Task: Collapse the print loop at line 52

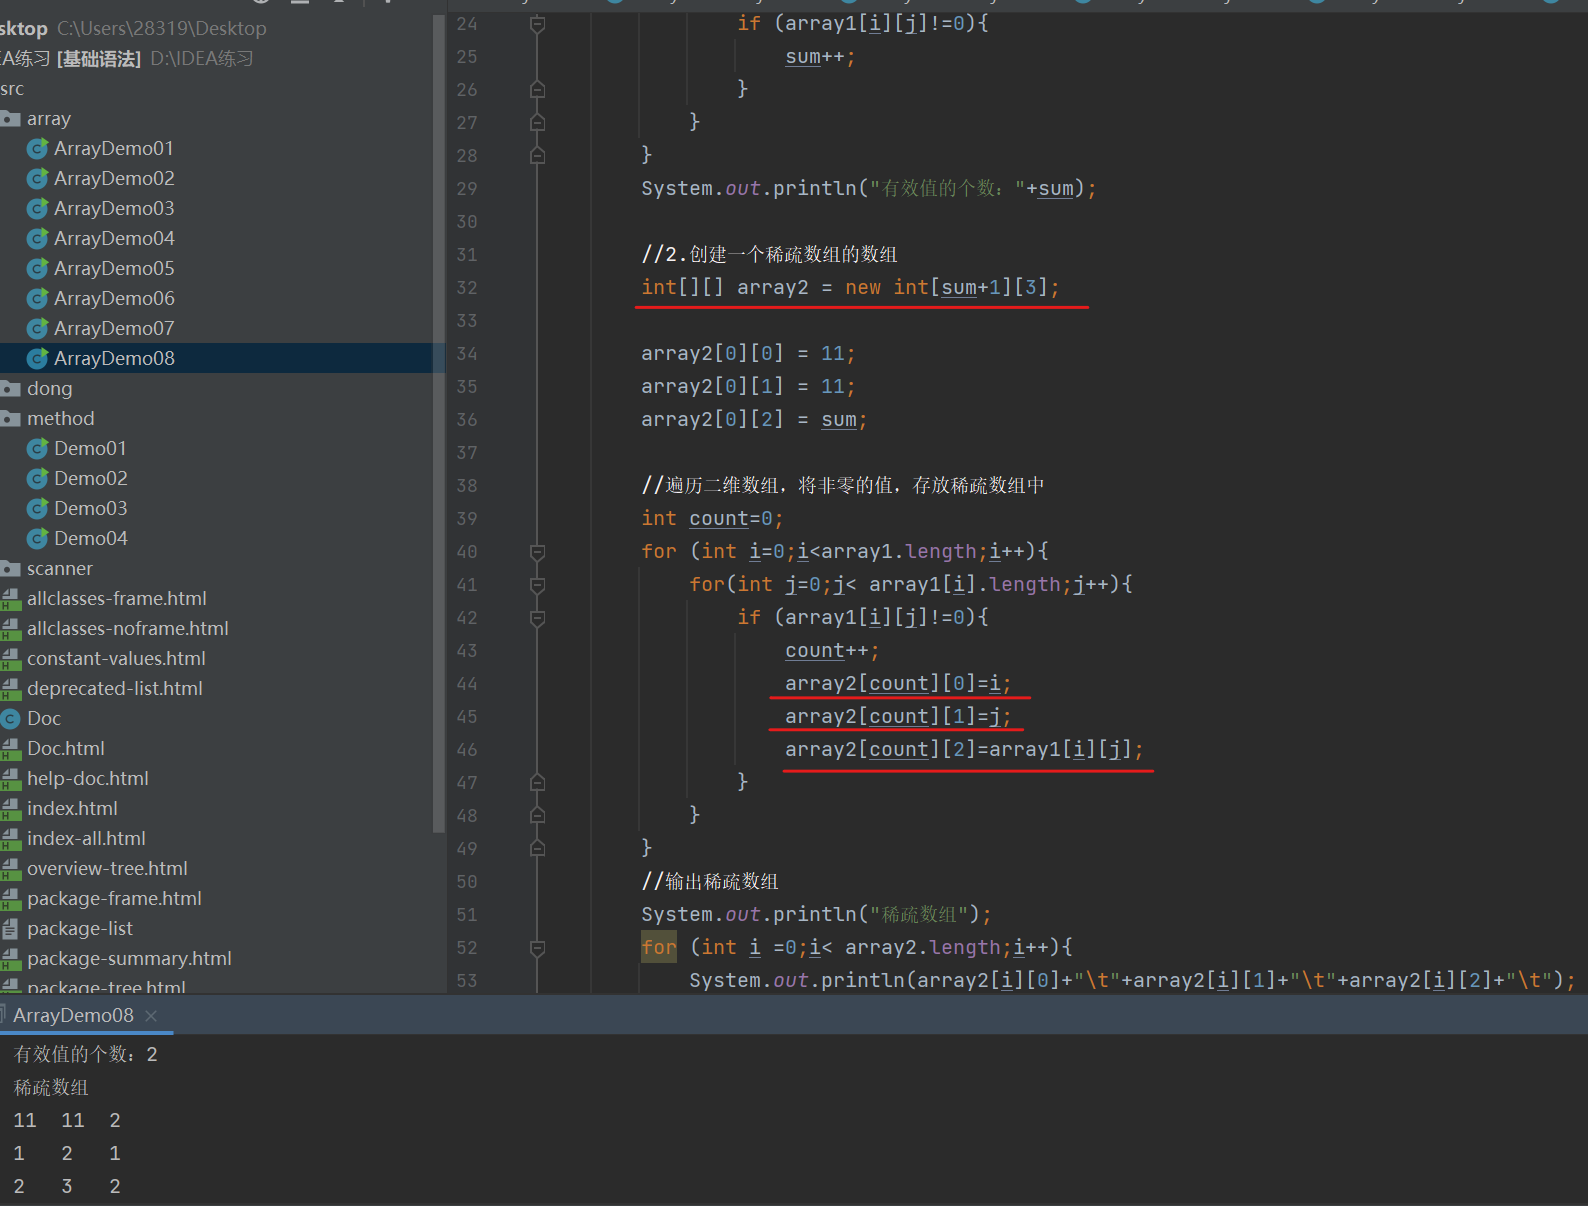Action: click(x=537, y=948)
